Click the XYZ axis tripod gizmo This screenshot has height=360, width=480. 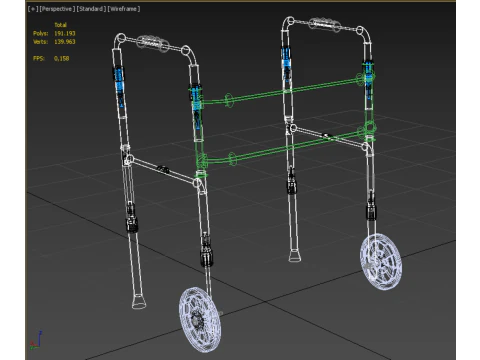tap(36, 340)
